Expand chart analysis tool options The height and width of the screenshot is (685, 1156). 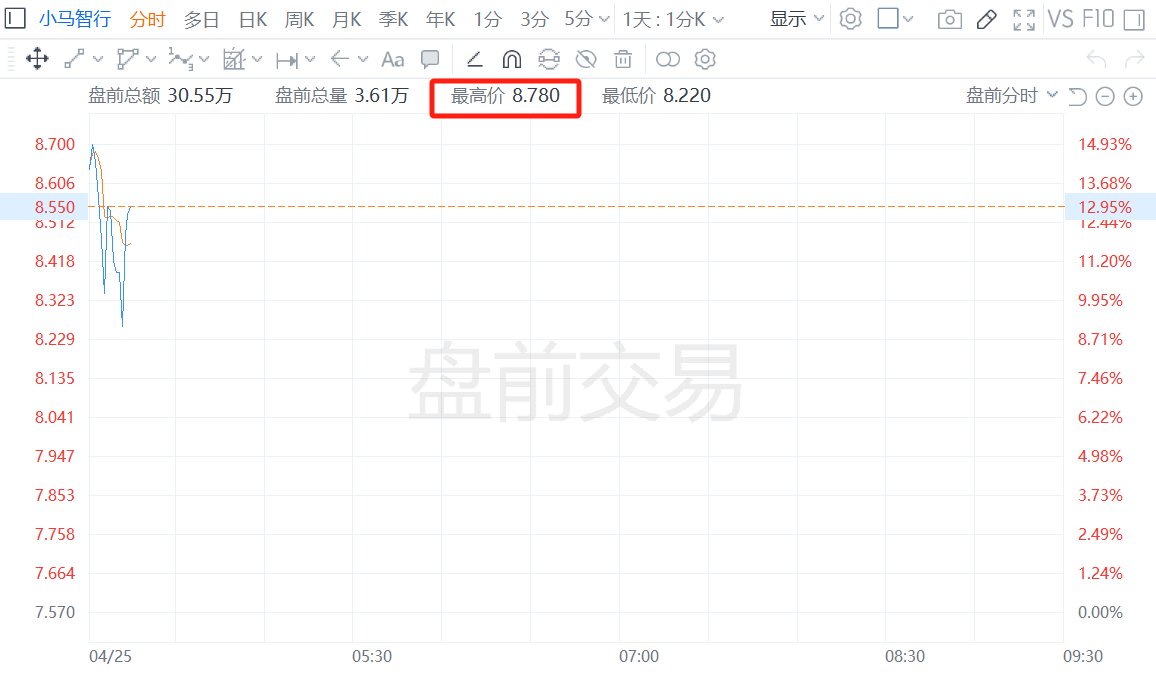tap(257, 59)
